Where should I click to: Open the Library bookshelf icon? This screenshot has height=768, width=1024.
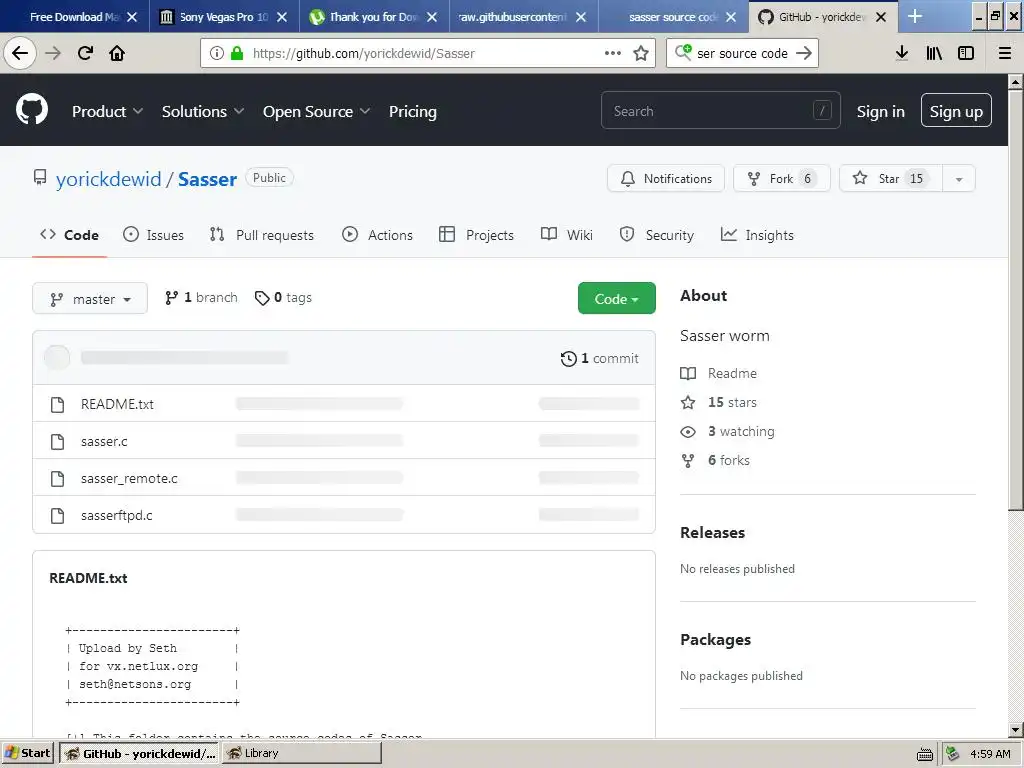(x=934, y=53)
